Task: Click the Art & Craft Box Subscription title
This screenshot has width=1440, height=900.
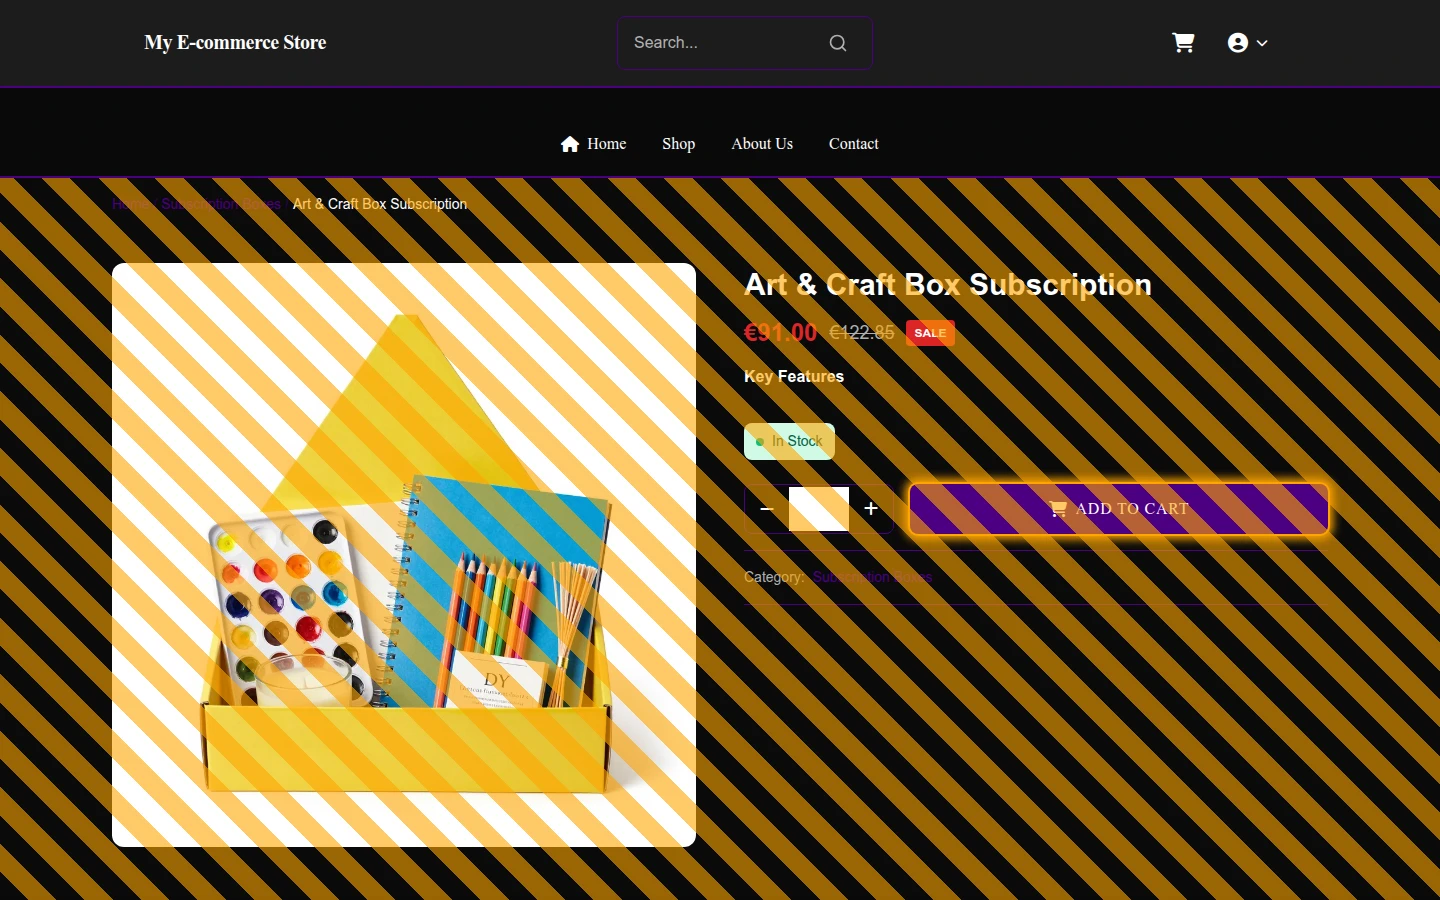Action: click(x=948, y=285)
